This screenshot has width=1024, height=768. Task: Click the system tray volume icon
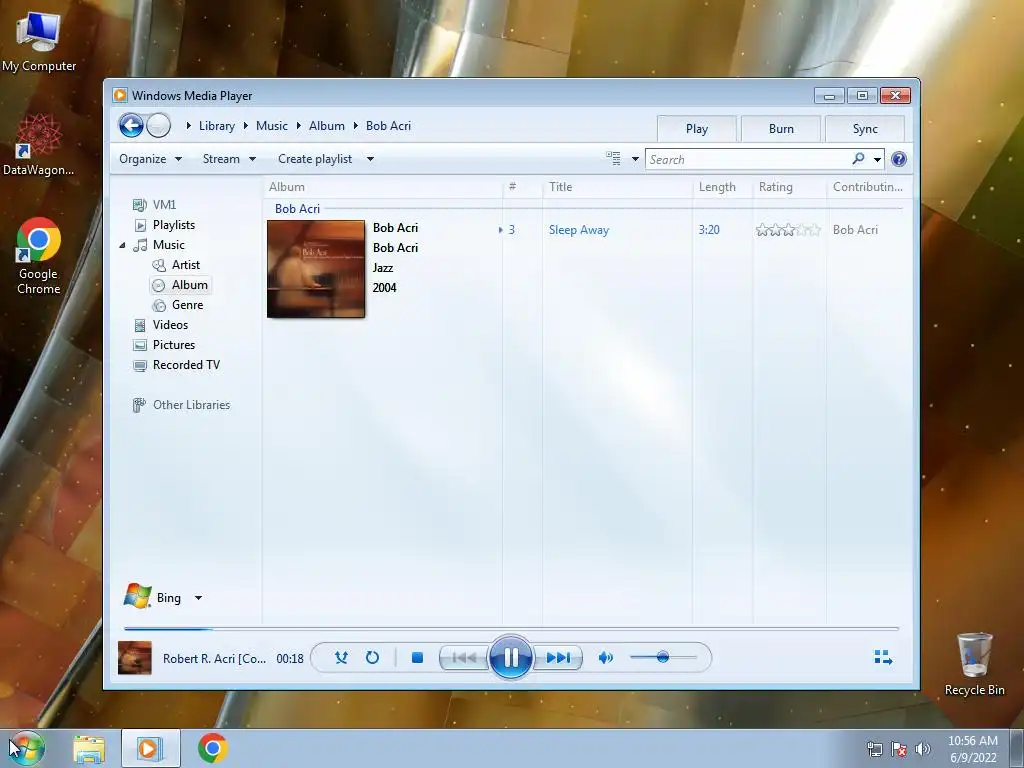923,749
